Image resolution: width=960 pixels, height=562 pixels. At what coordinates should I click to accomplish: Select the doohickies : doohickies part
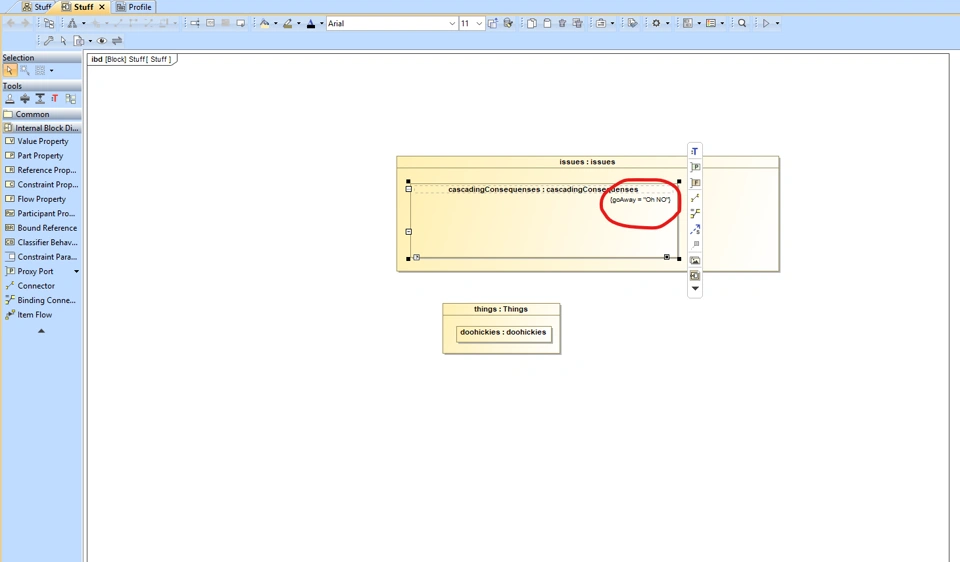[x=503, y=334]
